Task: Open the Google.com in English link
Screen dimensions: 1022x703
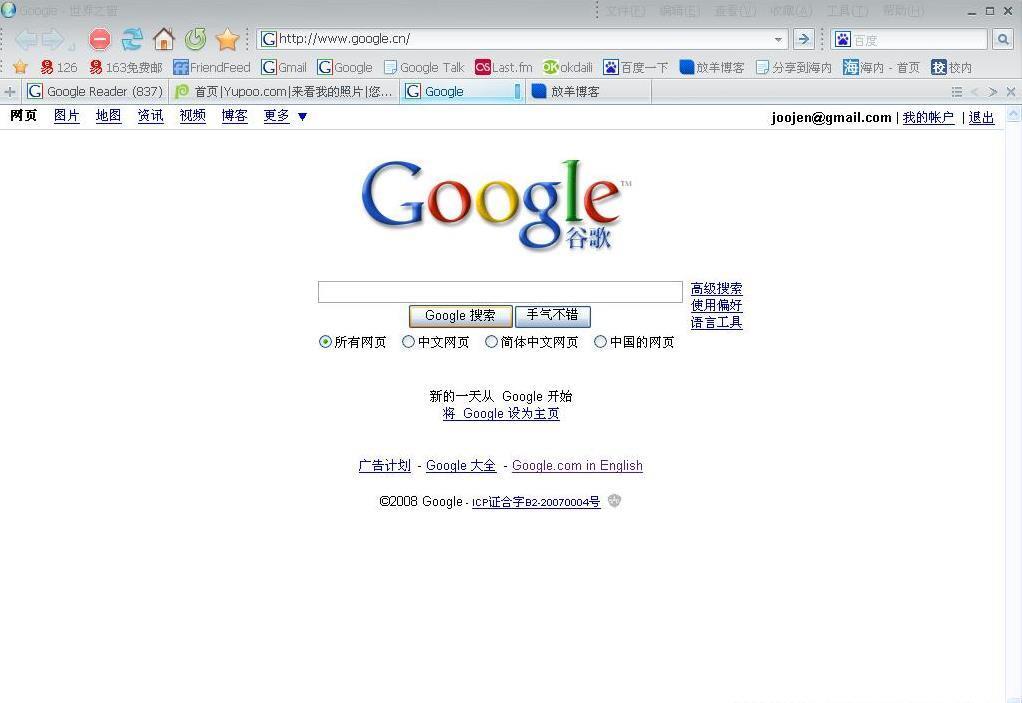Action: (577, 466)
